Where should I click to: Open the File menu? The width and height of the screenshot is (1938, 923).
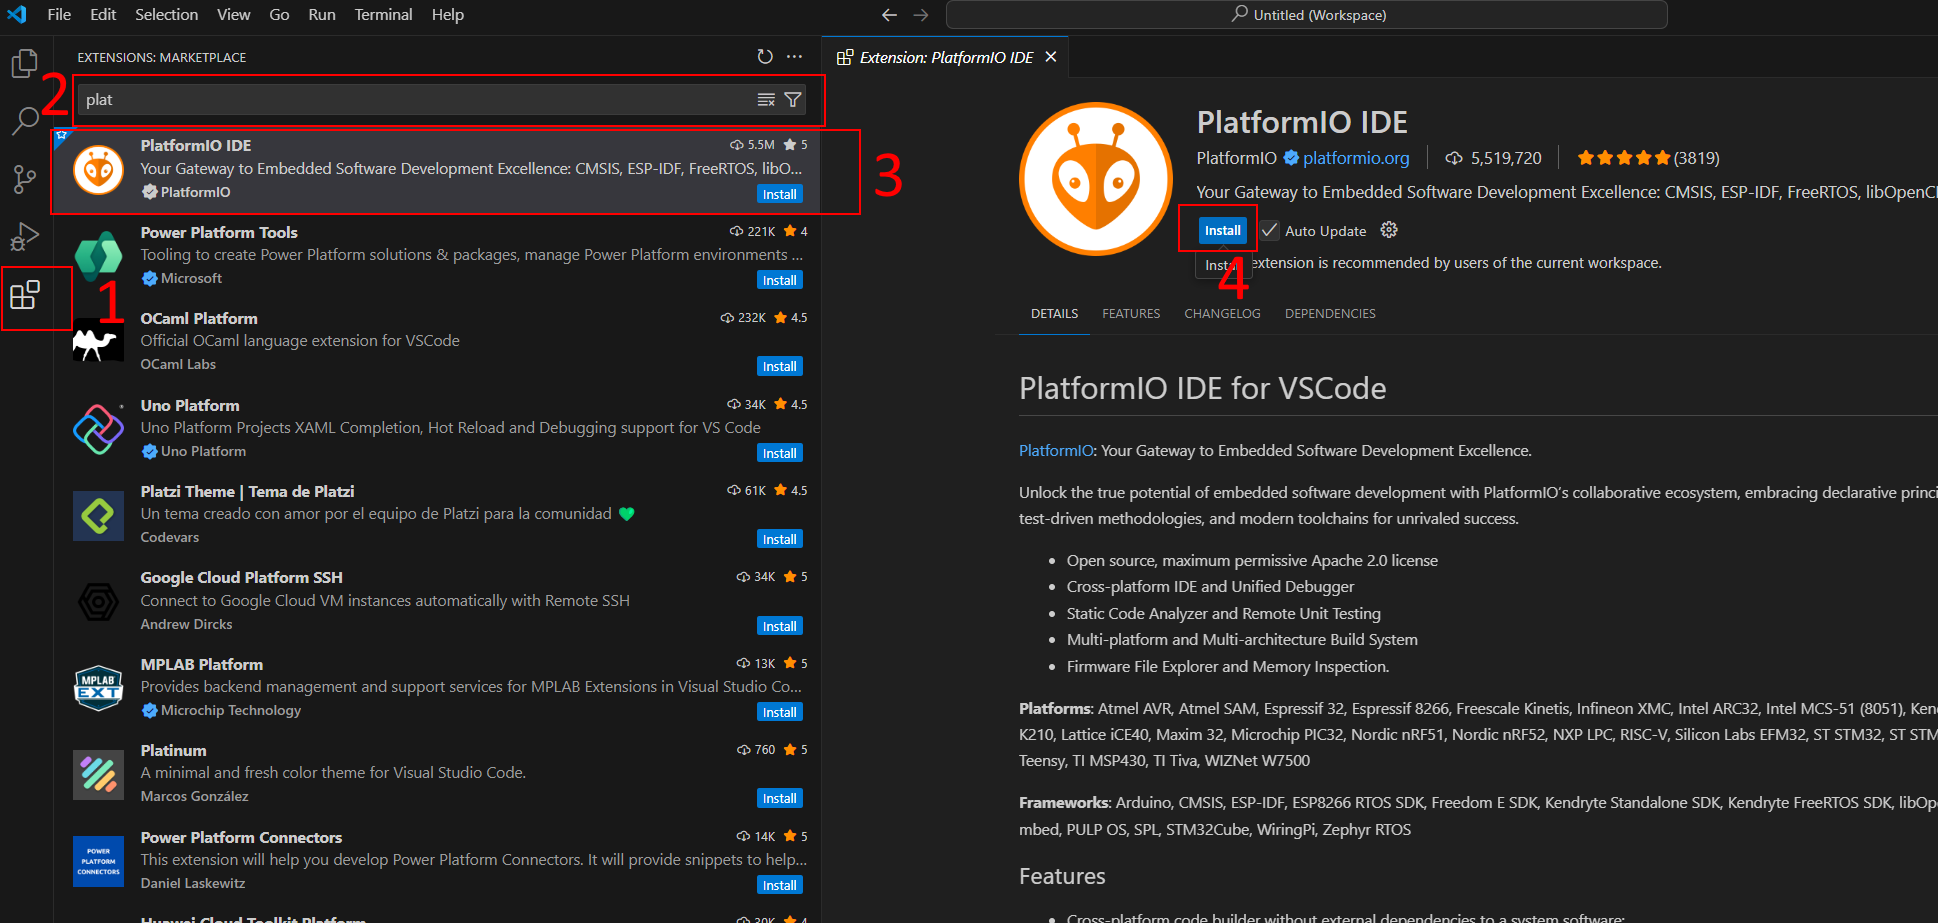point(59,15)
